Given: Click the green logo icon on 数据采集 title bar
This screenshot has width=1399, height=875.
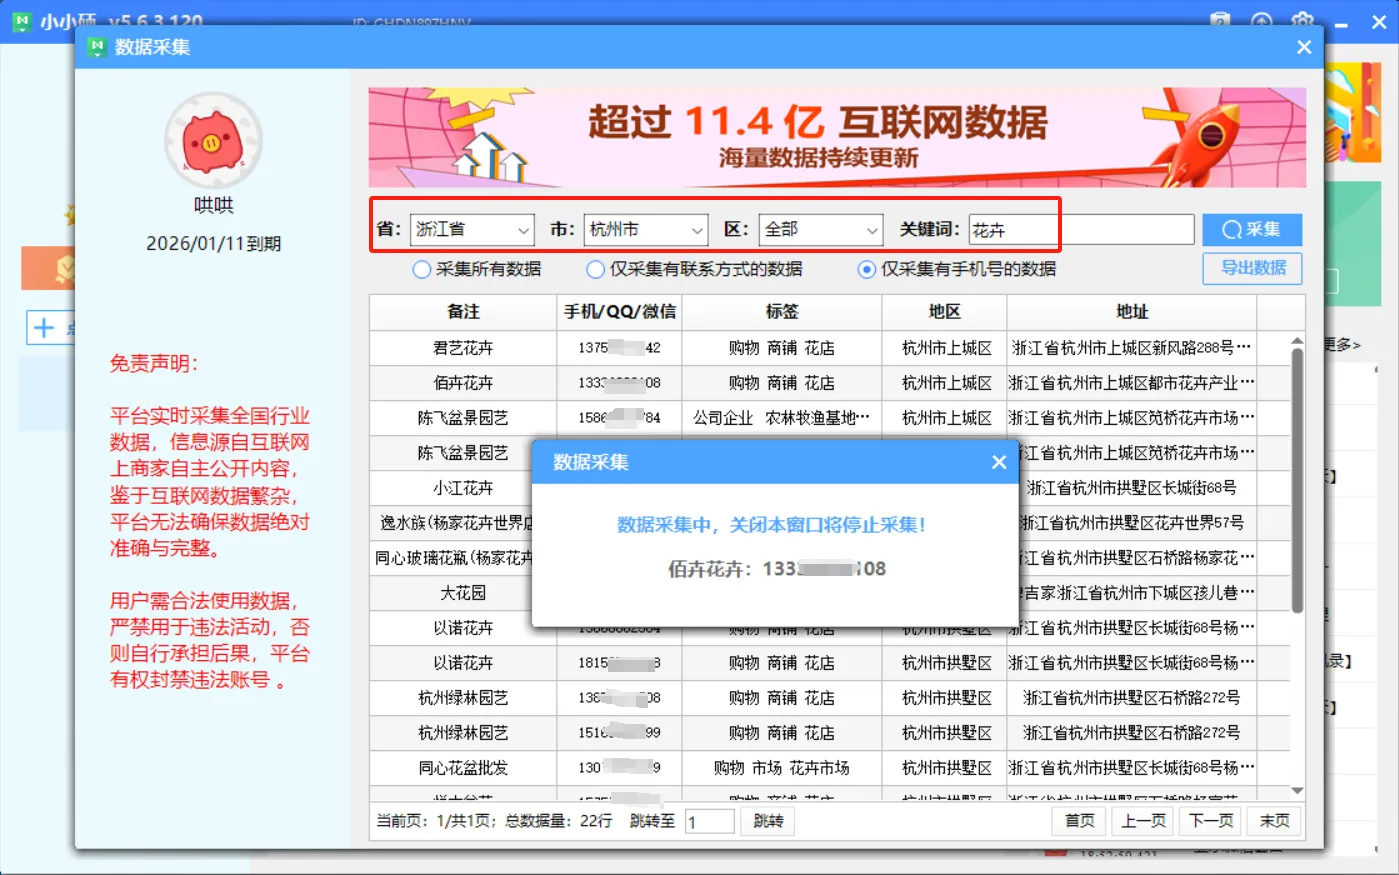Looking at the screenshot, I should (97, 47).
